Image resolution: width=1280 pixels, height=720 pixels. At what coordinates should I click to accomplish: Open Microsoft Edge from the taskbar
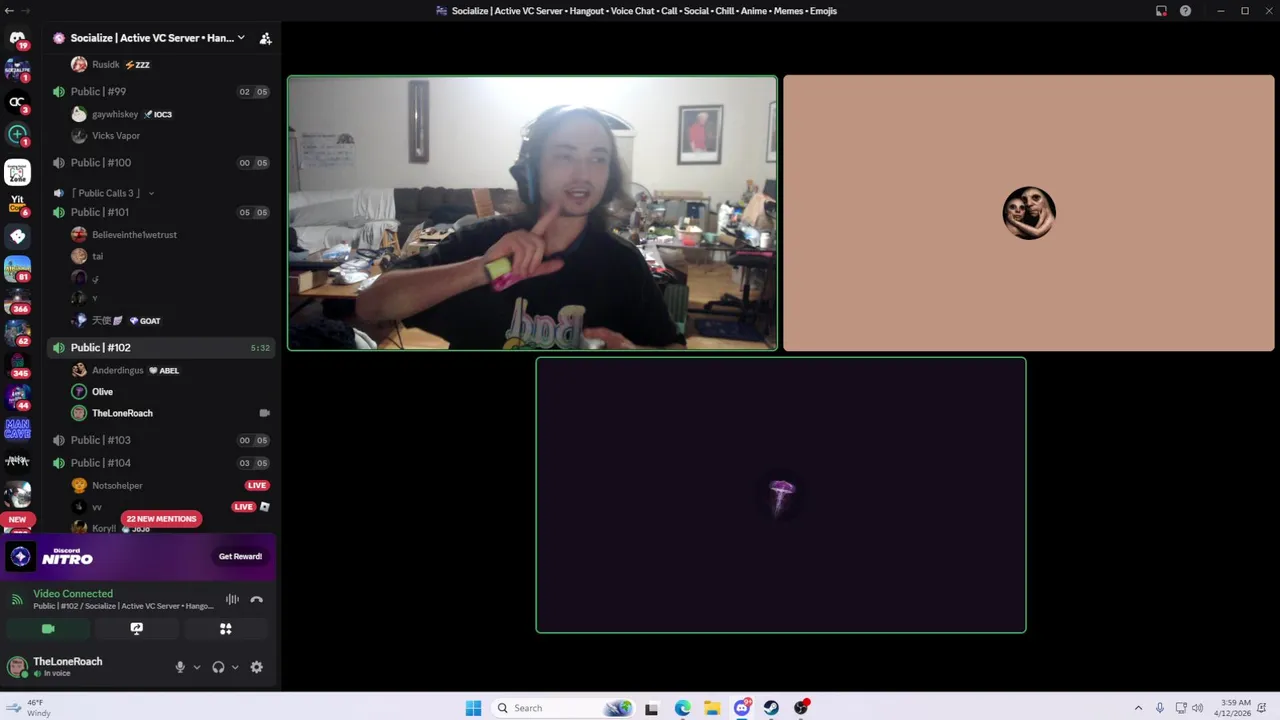682,708
